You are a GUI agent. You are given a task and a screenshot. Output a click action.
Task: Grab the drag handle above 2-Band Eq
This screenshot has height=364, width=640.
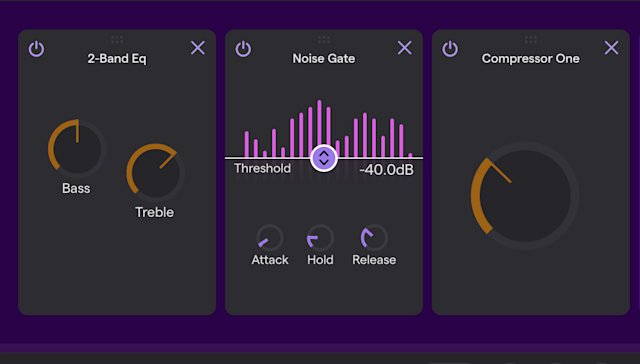(117, 40)
